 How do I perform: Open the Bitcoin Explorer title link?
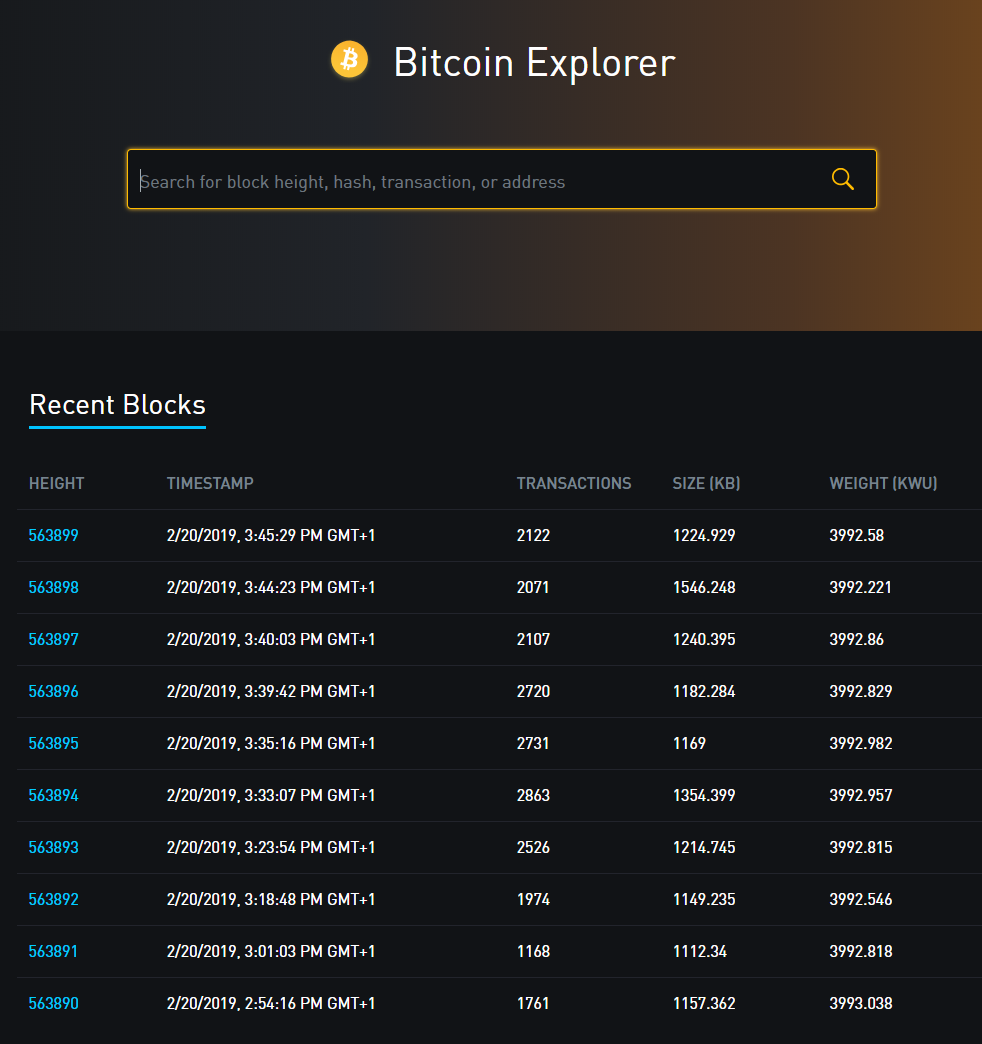pos(535,63)
